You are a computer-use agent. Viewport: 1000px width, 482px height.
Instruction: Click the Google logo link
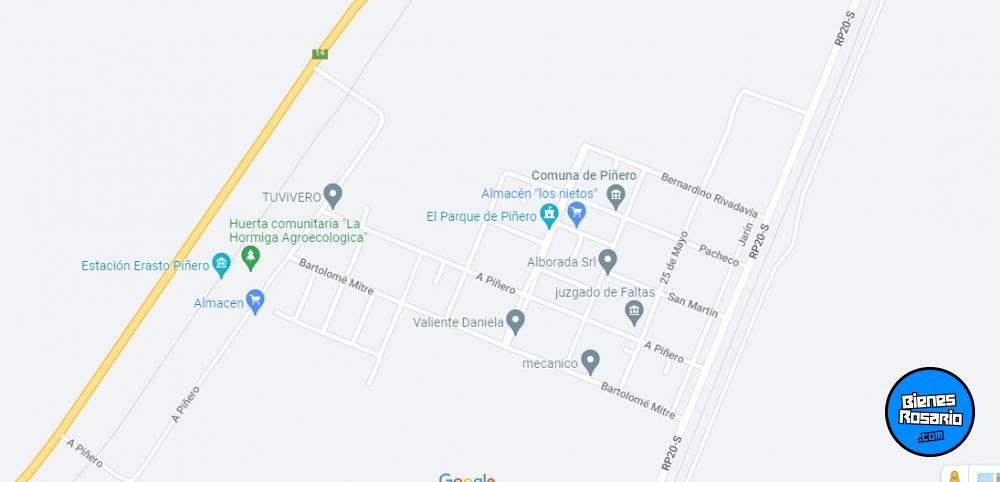[467, 478]
